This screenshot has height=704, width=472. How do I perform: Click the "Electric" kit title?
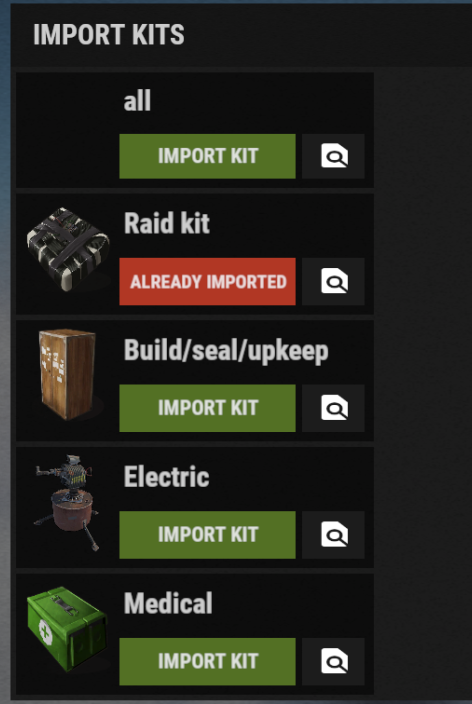166,476
